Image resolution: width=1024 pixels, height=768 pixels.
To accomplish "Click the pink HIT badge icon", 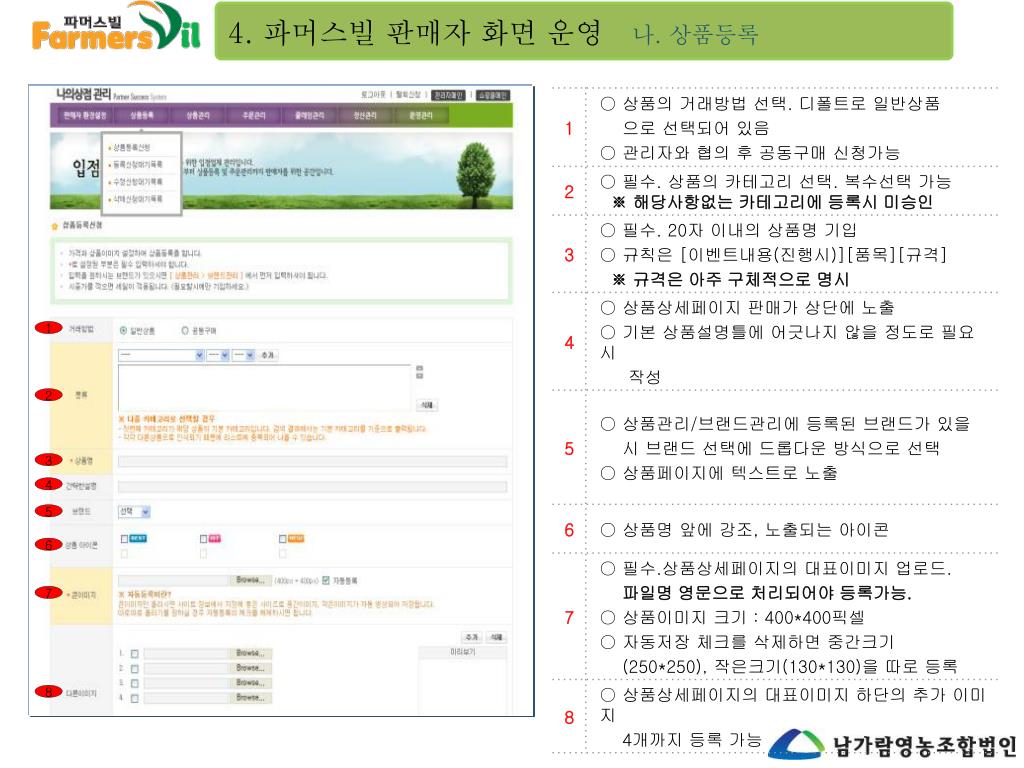I will (215, 538).
